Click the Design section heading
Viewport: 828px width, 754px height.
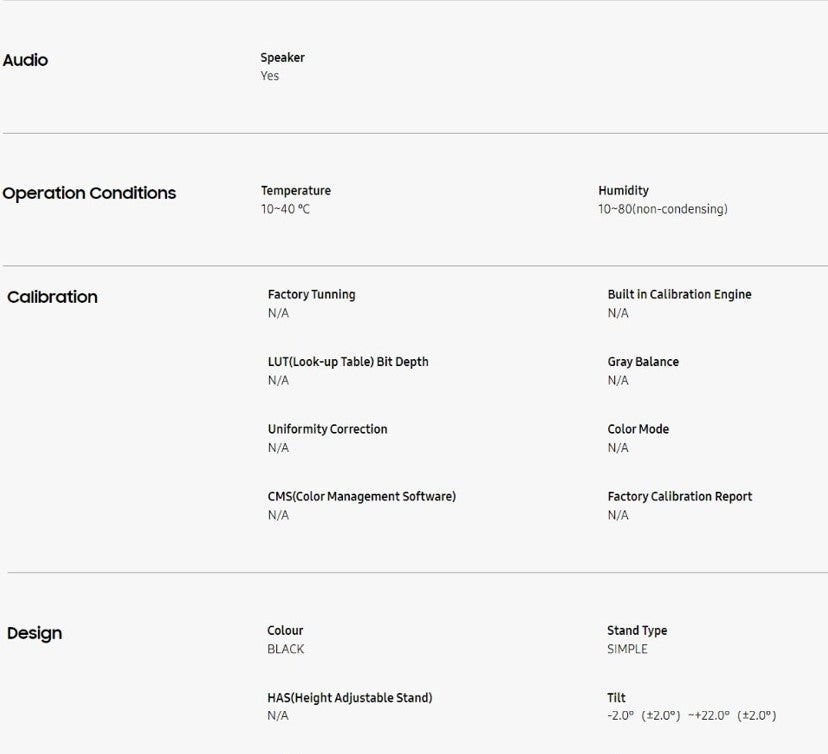34,633
